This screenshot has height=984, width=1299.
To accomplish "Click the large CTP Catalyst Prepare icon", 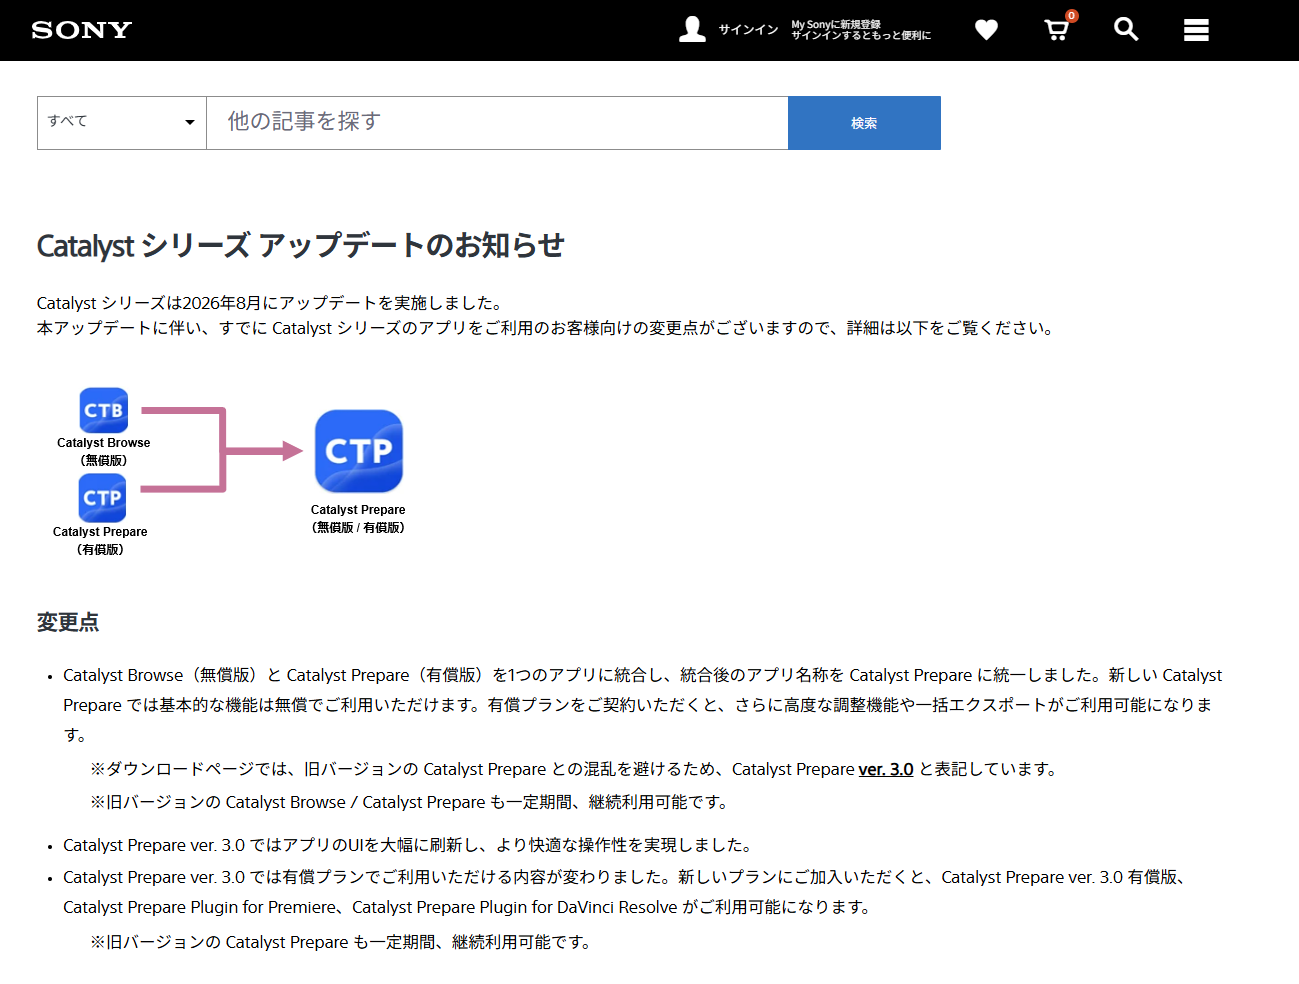I will [359, 451].
